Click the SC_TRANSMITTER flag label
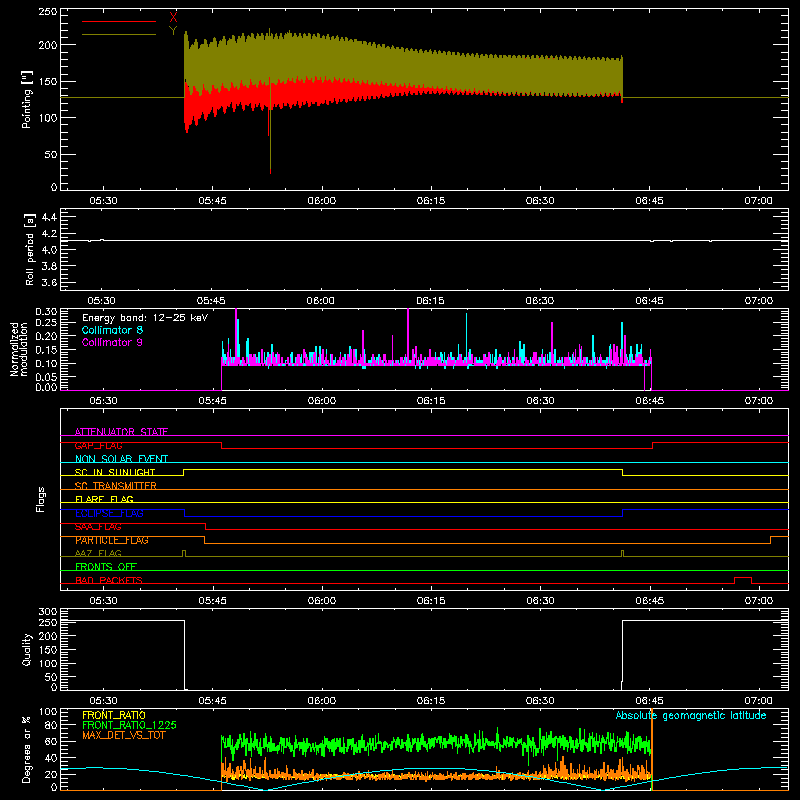 pyautogui.click(x=116, y=486)
